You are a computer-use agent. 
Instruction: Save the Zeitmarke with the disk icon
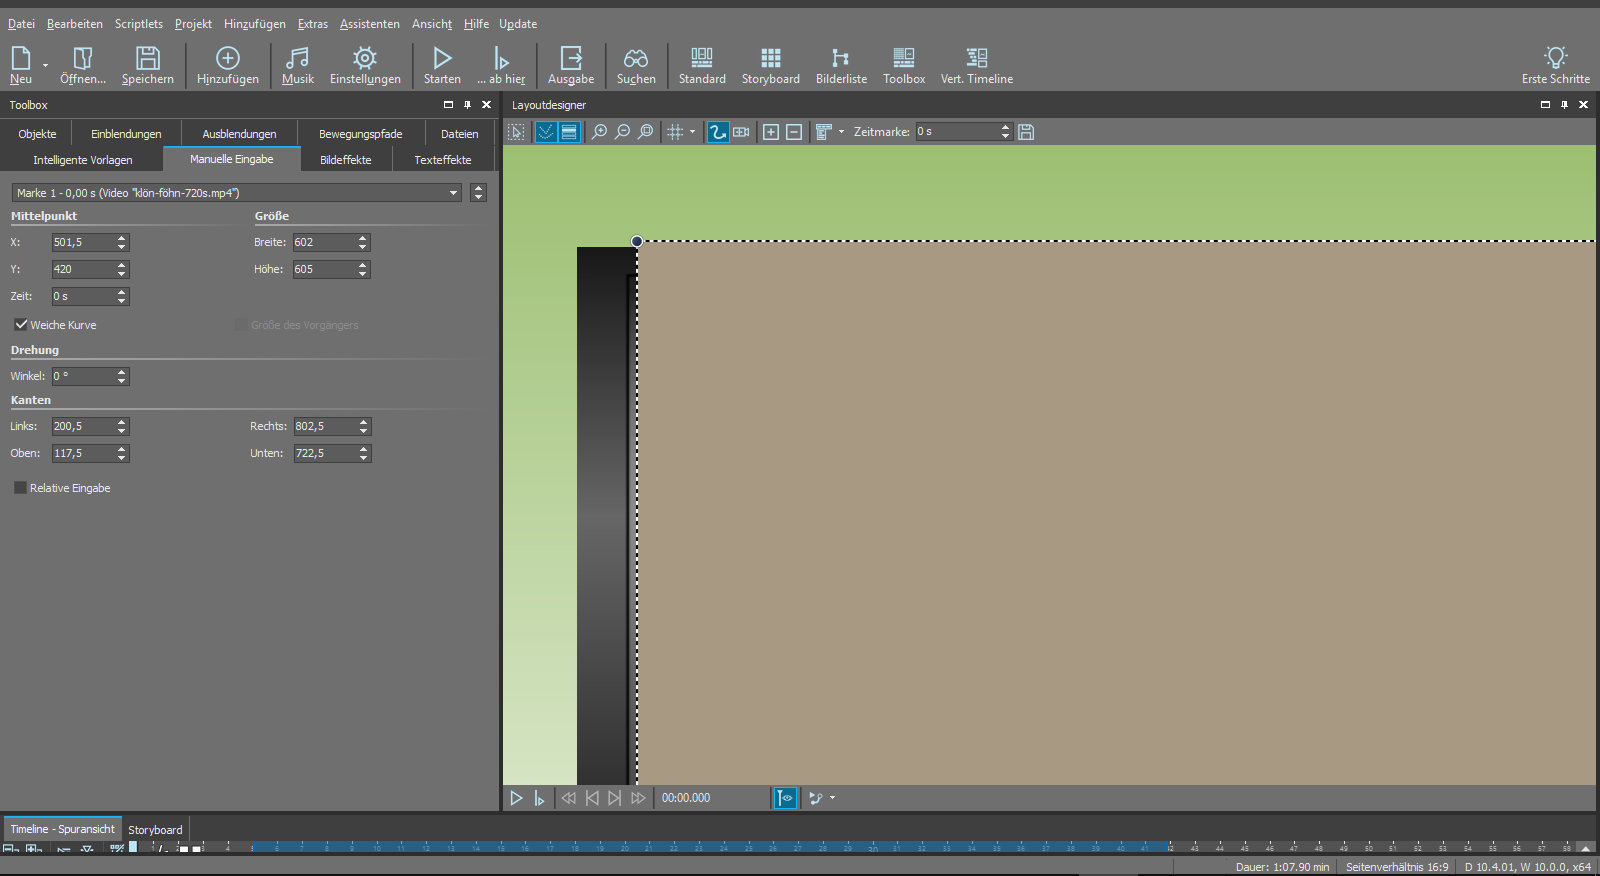coord(1026,132)
